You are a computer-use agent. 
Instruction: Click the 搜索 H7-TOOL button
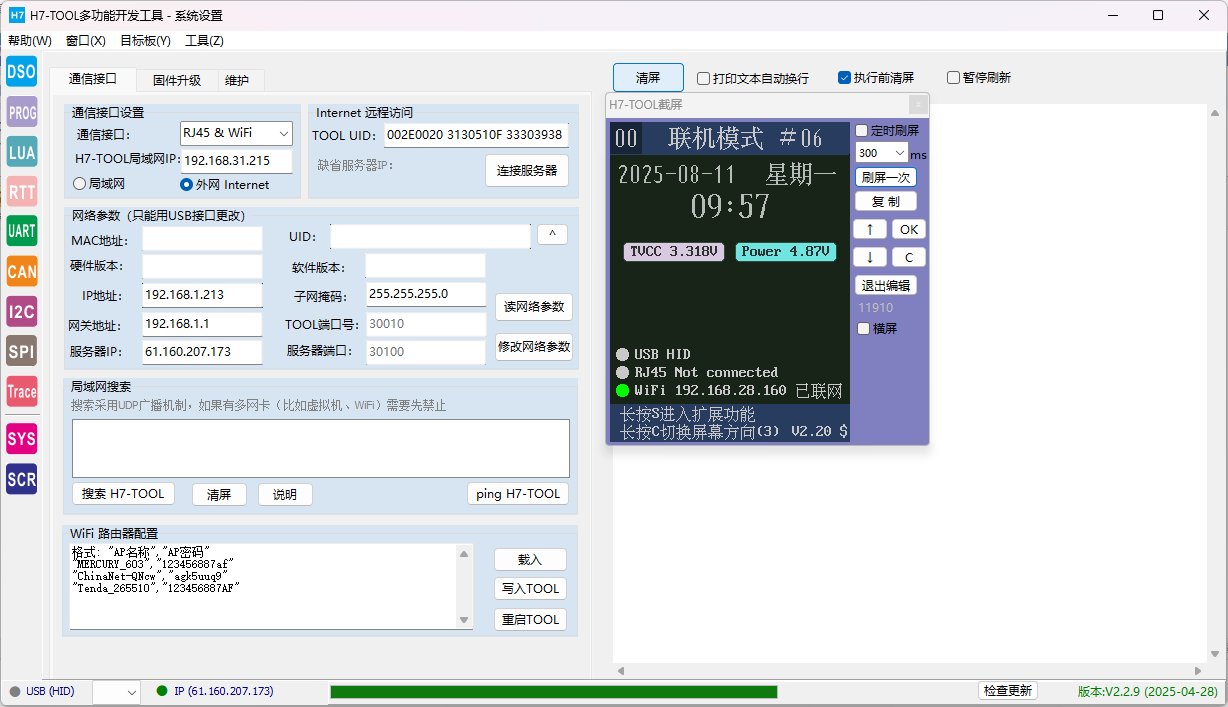123,494
